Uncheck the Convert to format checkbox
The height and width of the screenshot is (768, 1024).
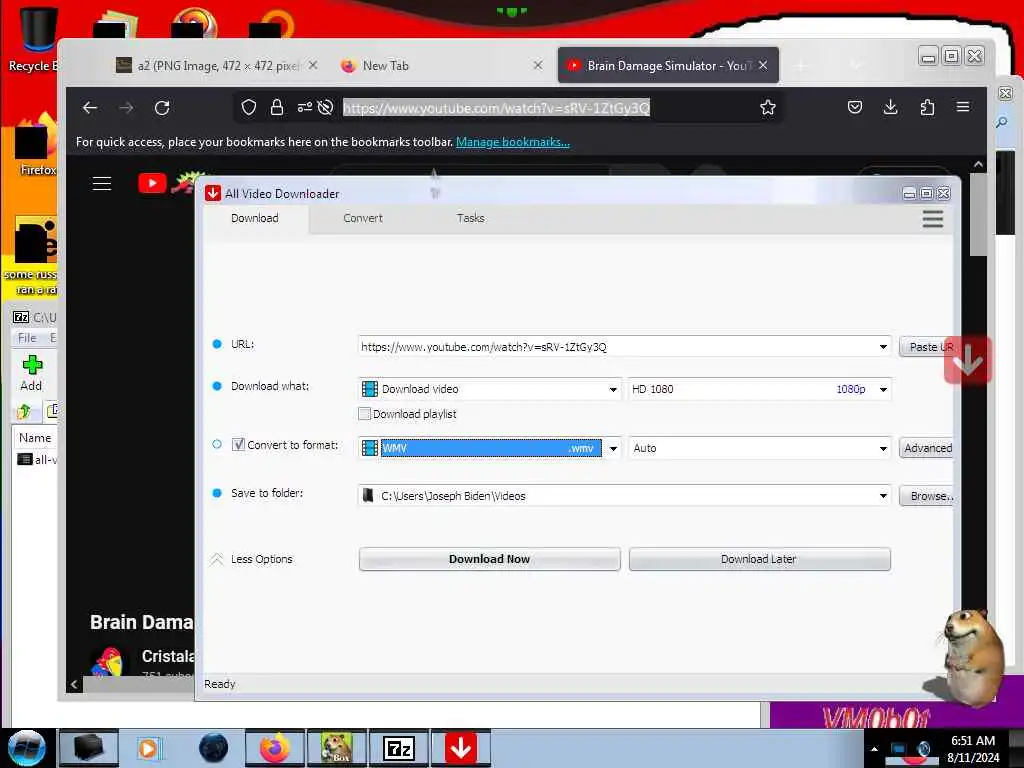point(238,444)
